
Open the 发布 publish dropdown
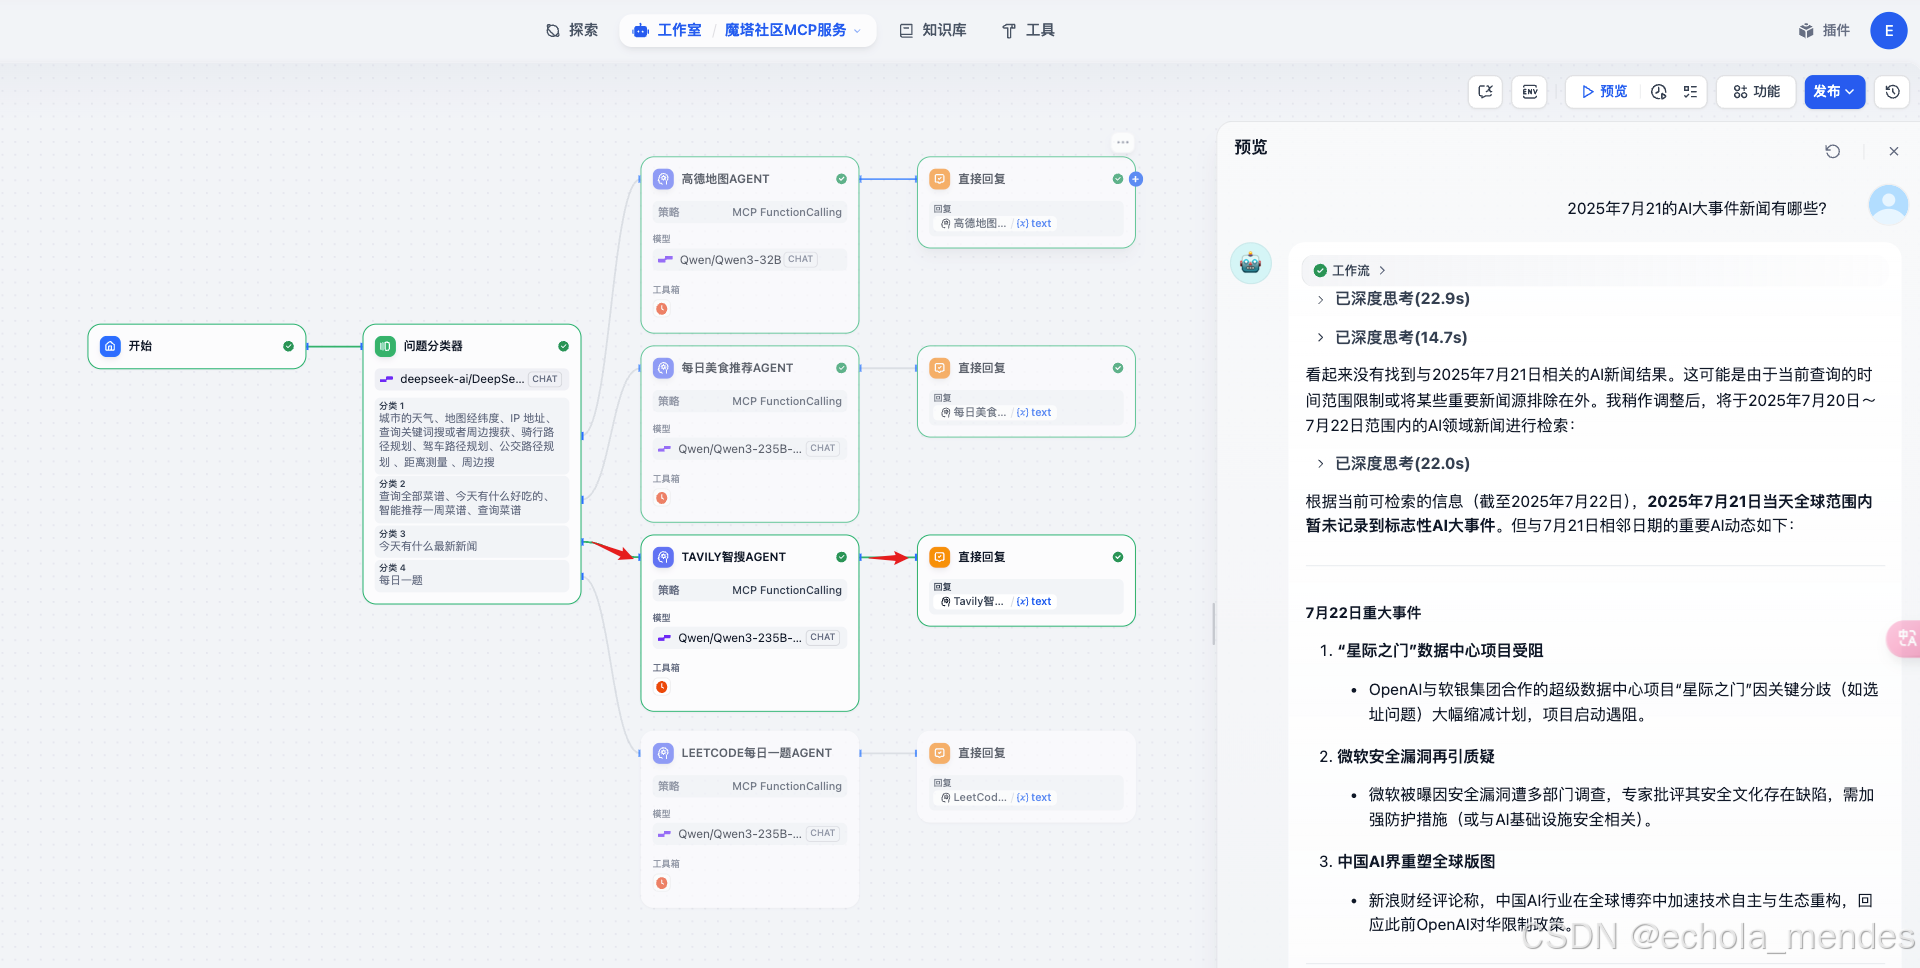click(1834, 91)
